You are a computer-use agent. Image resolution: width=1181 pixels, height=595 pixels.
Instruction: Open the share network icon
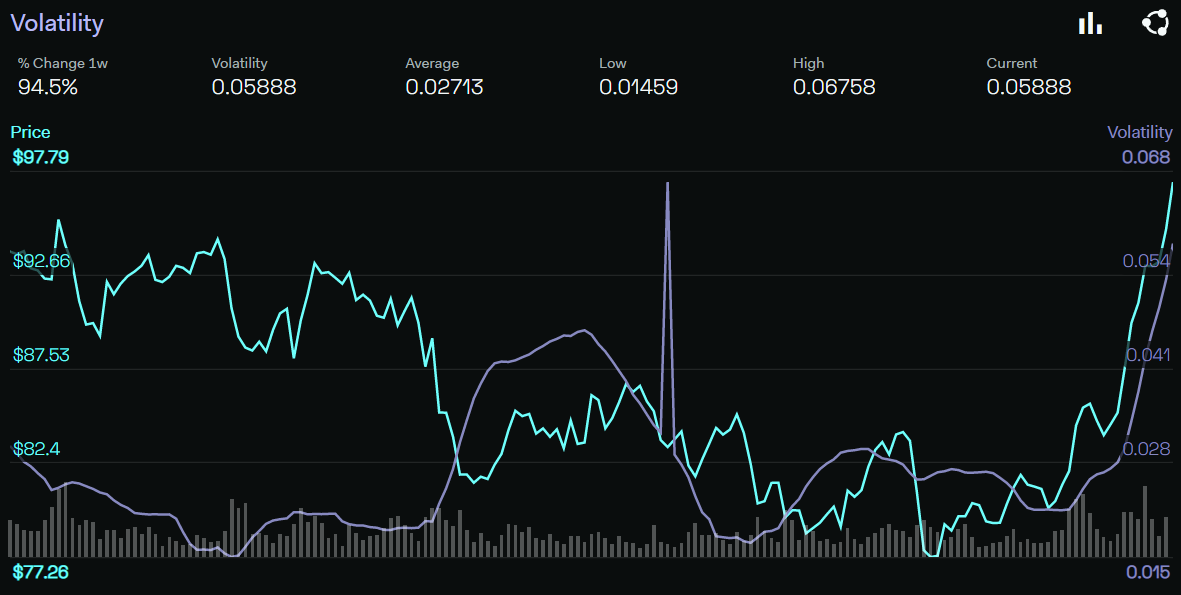coord(1155,21)
